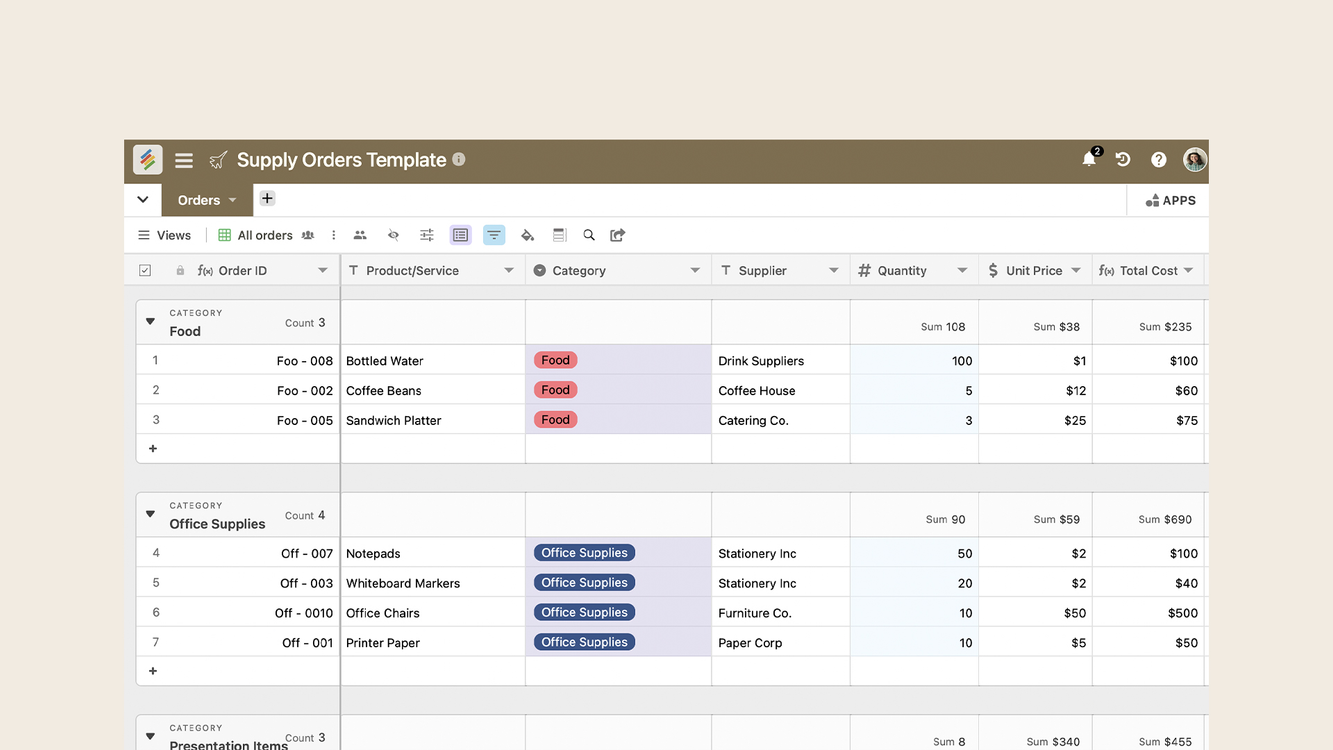The image size is (1333, 750).
Task: Toggle hidden fields eye icon
Action: (393, 235)
